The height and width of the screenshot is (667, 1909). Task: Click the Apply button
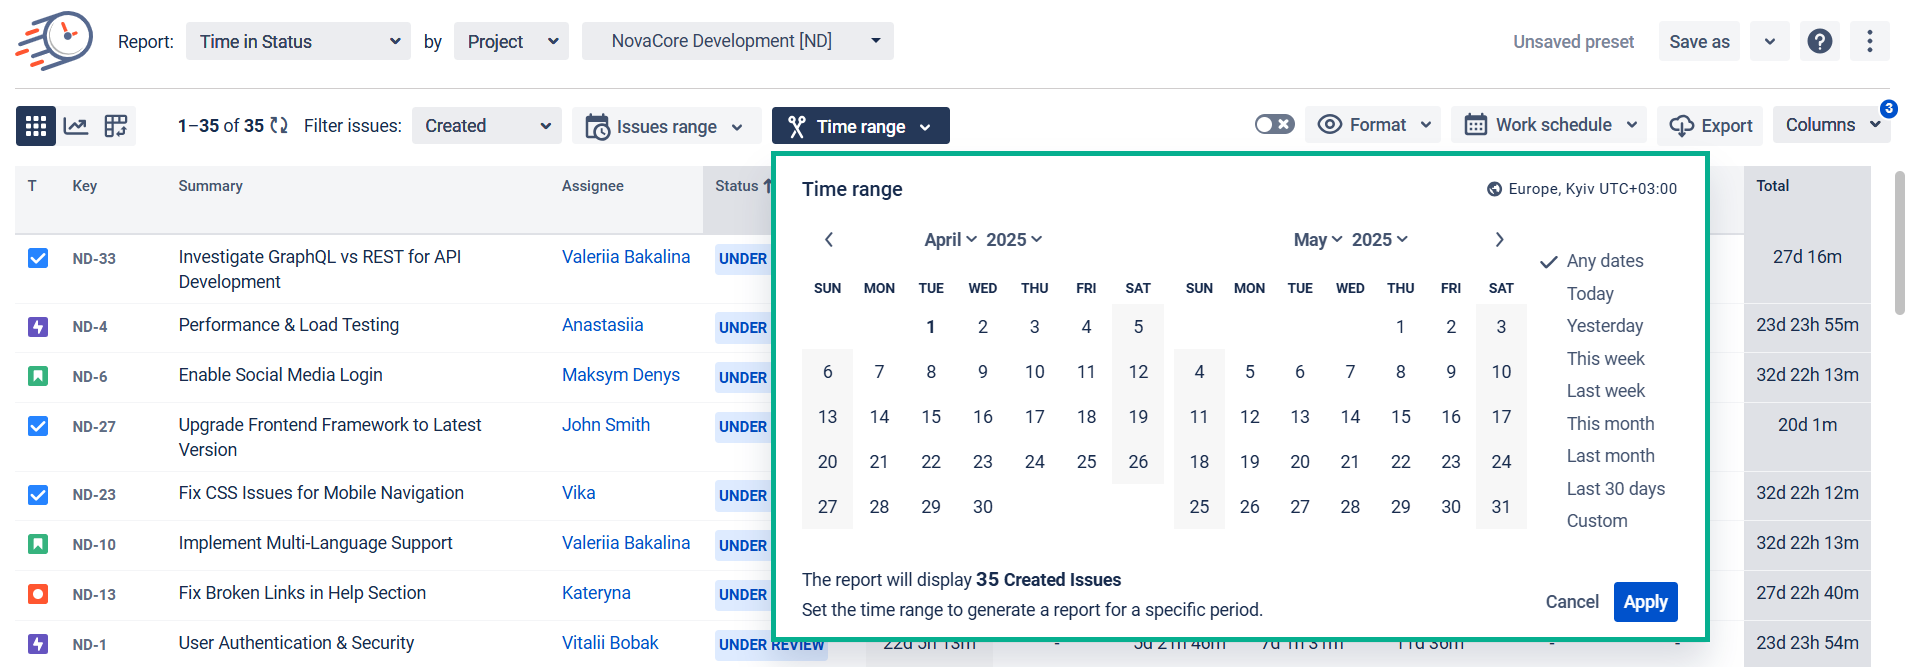tap(1645, 602)
